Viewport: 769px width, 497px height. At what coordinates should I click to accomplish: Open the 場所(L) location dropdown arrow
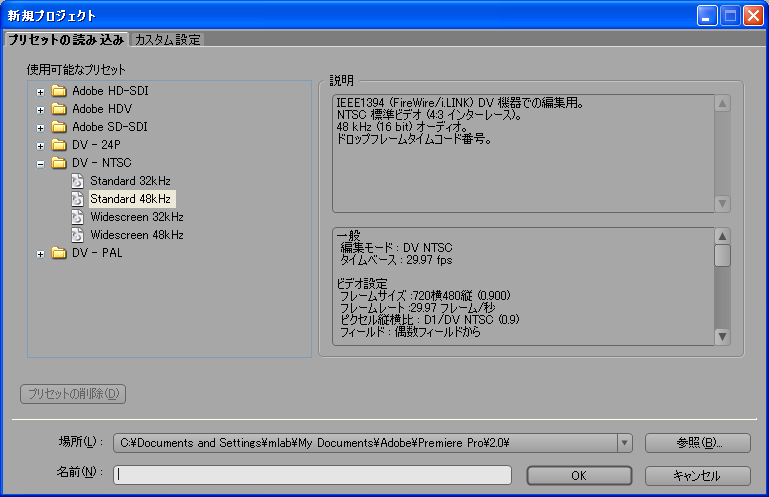click(624, 443)
